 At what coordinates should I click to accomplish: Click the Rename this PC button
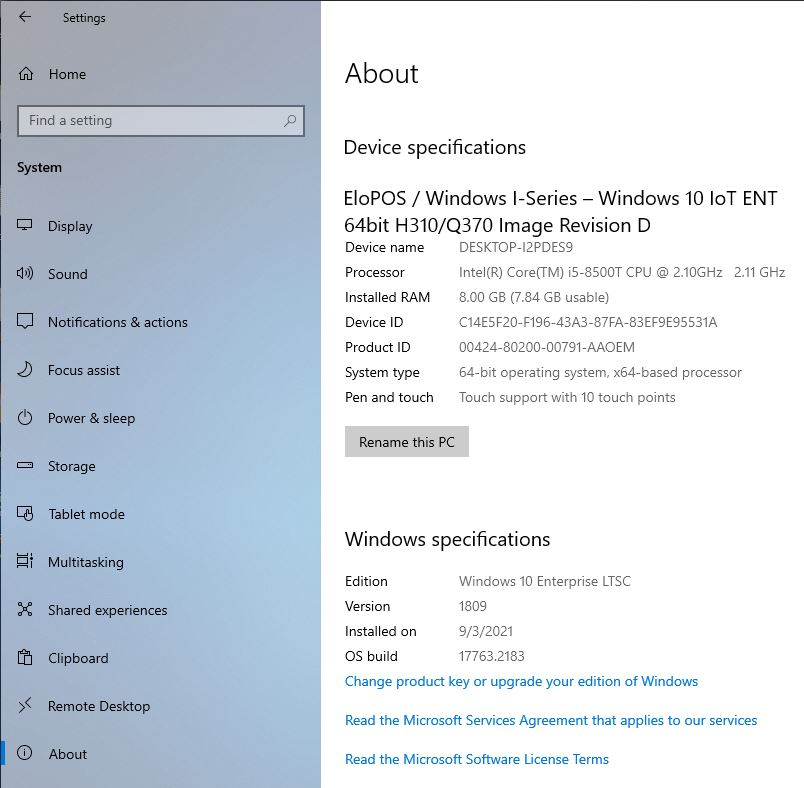coord(407,441)
